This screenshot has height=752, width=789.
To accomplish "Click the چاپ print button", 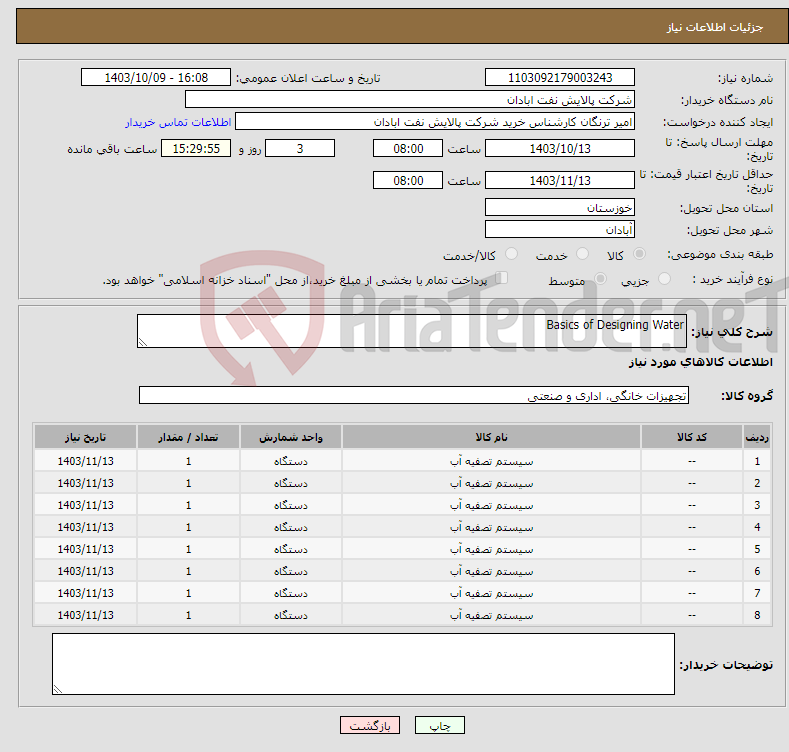I will 440,725.
